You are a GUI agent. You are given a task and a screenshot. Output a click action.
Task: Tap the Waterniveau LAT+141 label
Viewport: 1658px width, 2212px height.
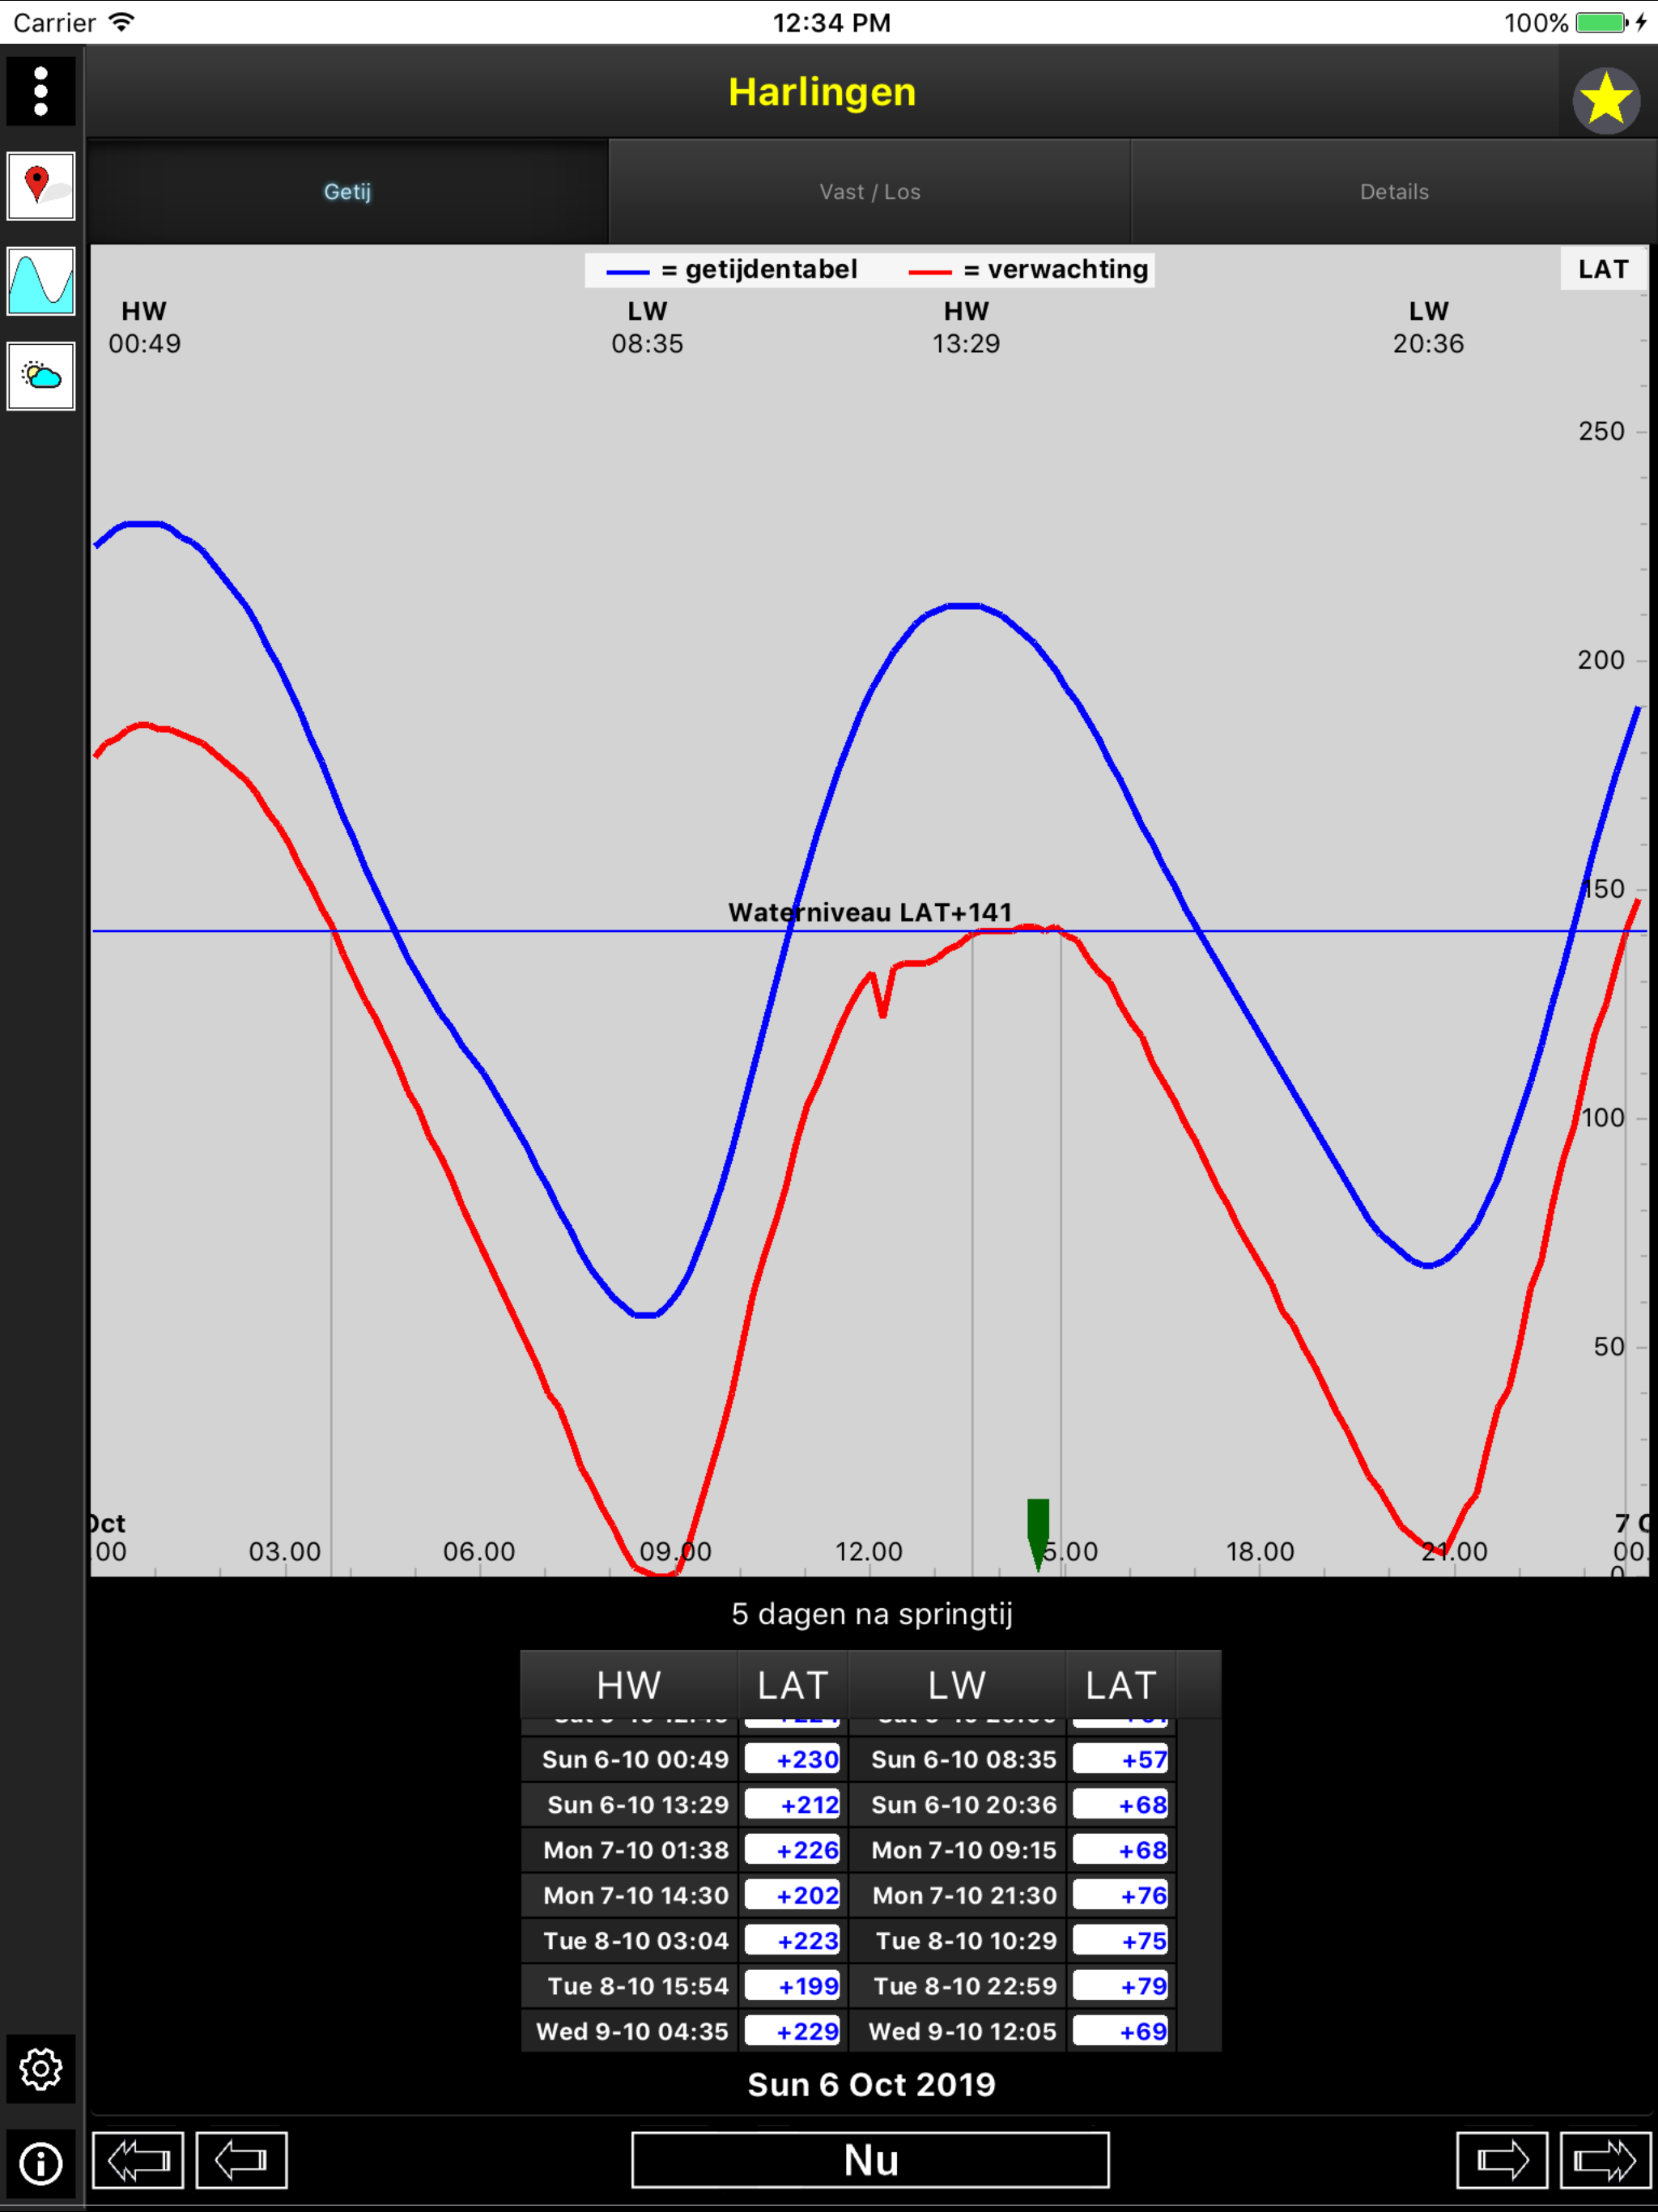tap(870, 912)
